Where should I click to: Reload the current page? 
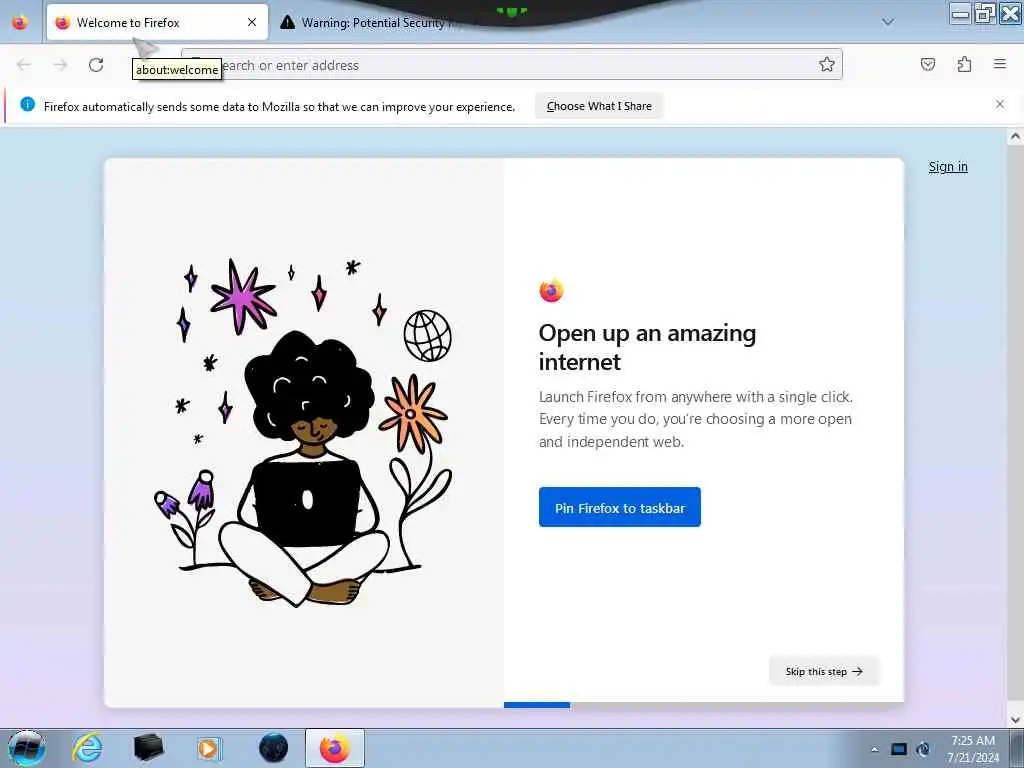point(96,65)
